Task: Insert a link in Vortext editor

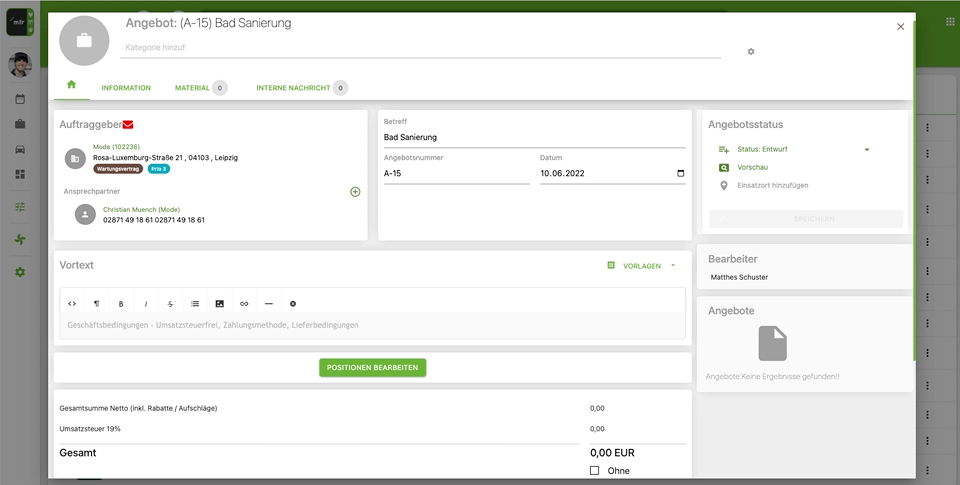Action: 244,304
